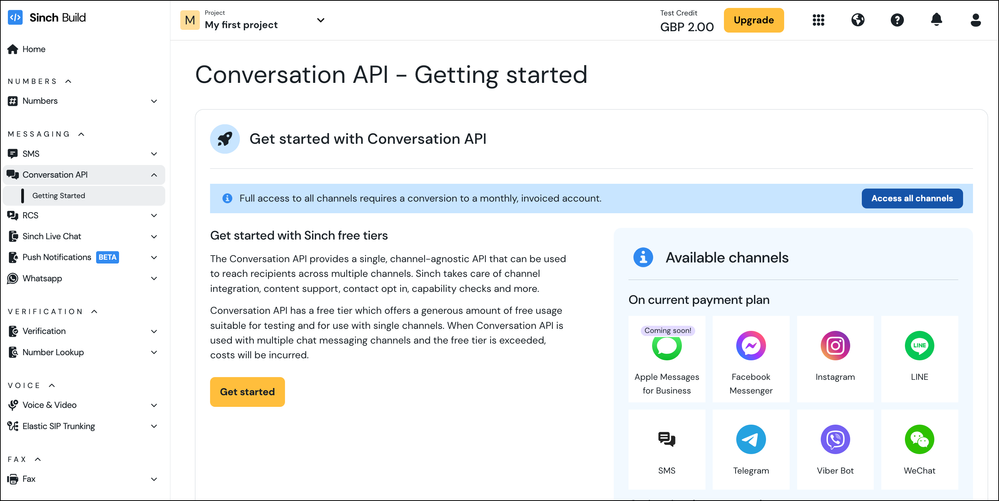Click the Elastic SIP Trunking icon

point(13,426)
